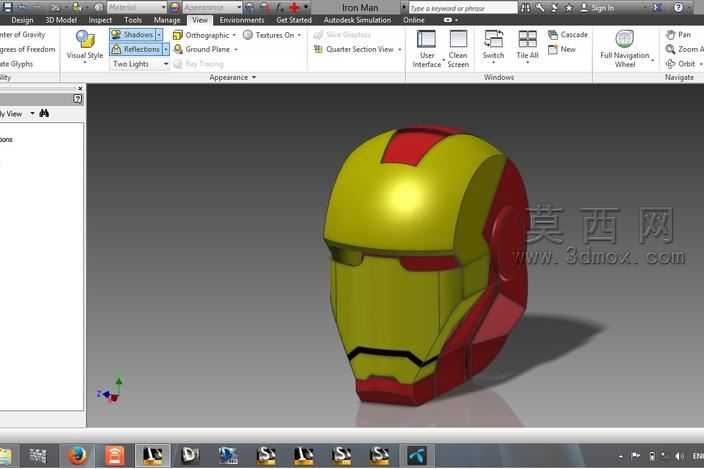Switch to the active Inventor taskbar window
This screenshot has width=704, height=469.
tap(153, 456)
